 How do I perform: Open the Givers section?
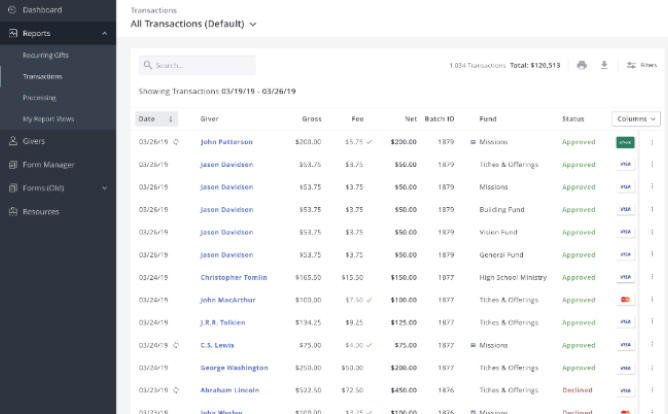[x=34, y=141]
